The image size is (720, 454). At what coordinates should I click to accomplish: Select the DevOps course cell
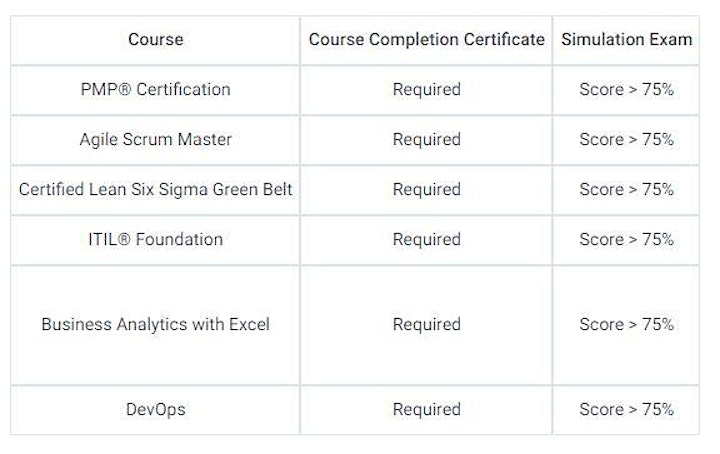(155, 409)
